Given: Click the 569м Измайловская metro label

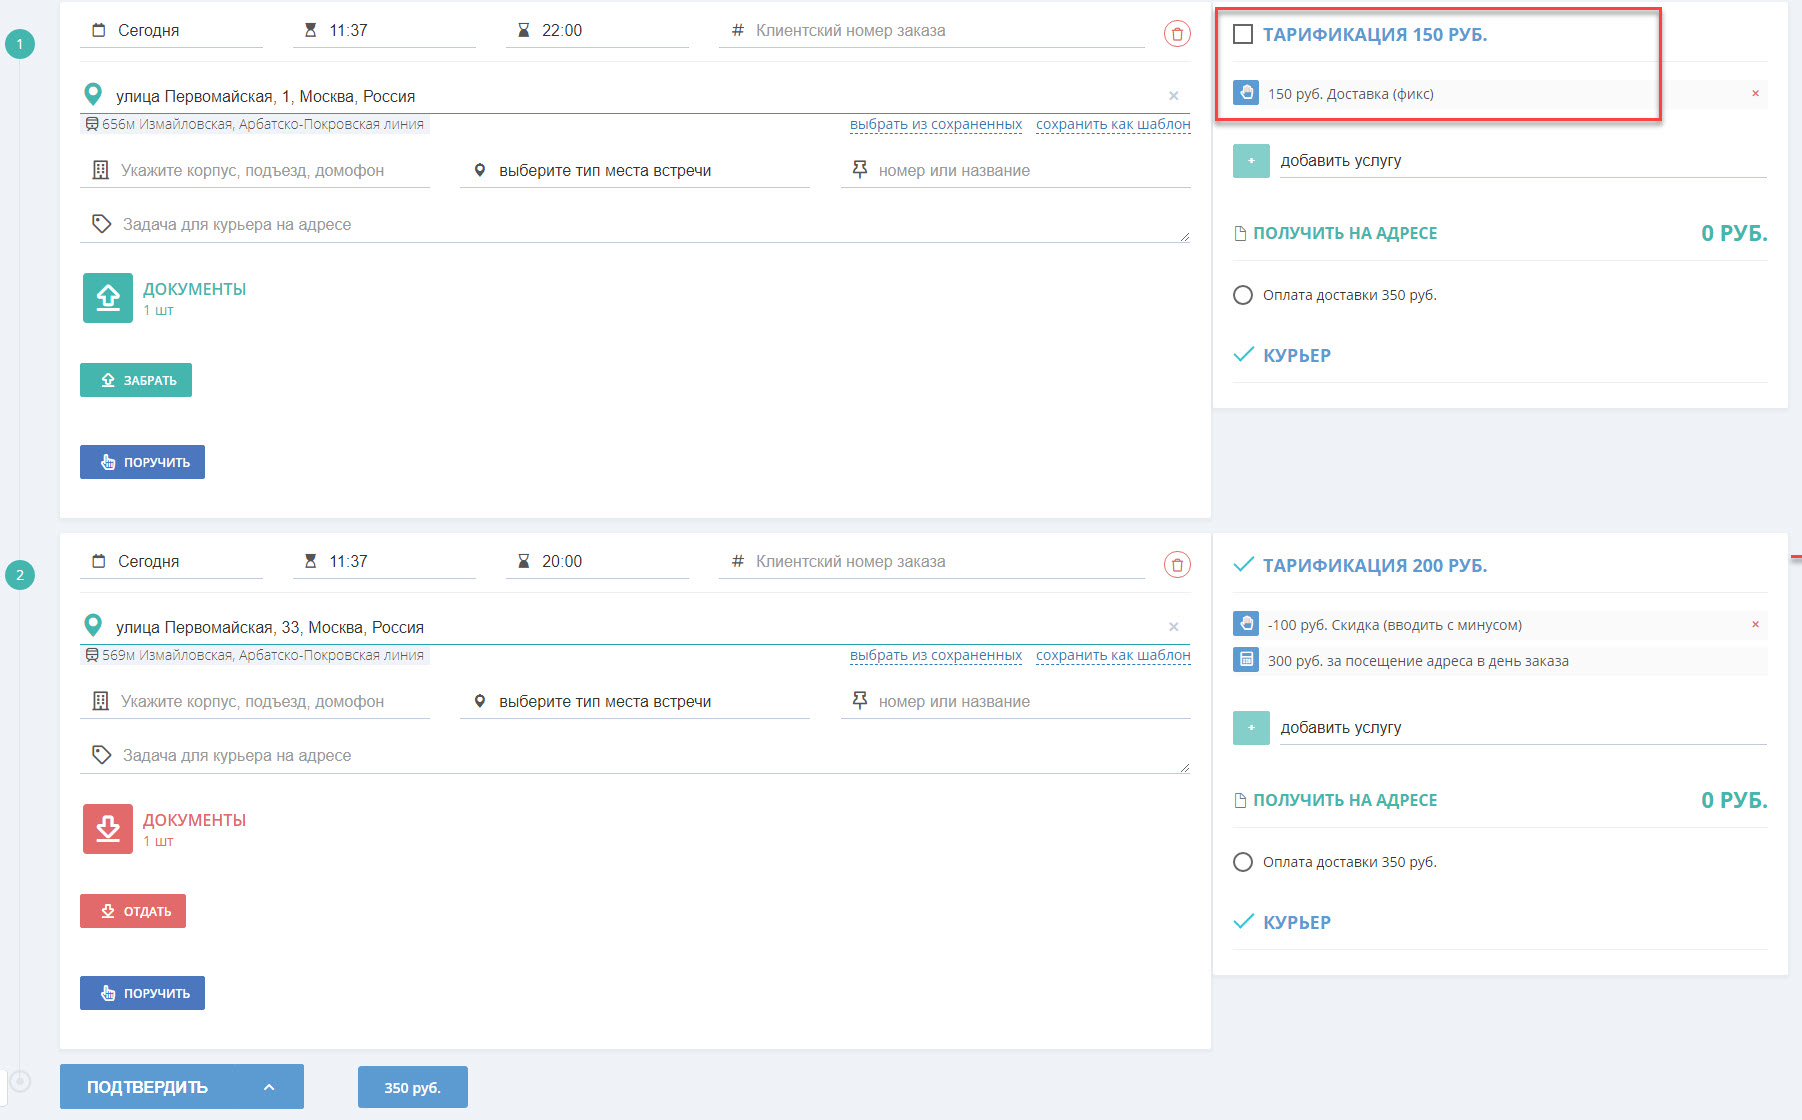Looking at the screenshot, I should coord(255,656).
